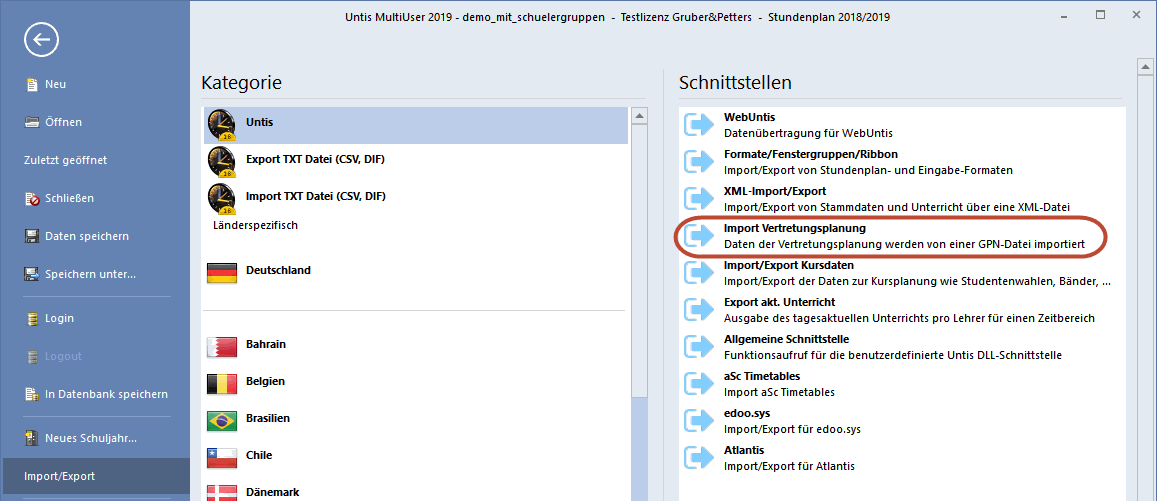Viewport: 1157px width, 501px height.
Task: Click the Export TXT Datei clock icon
Action: pyautogui.click(x=222, y=162)
